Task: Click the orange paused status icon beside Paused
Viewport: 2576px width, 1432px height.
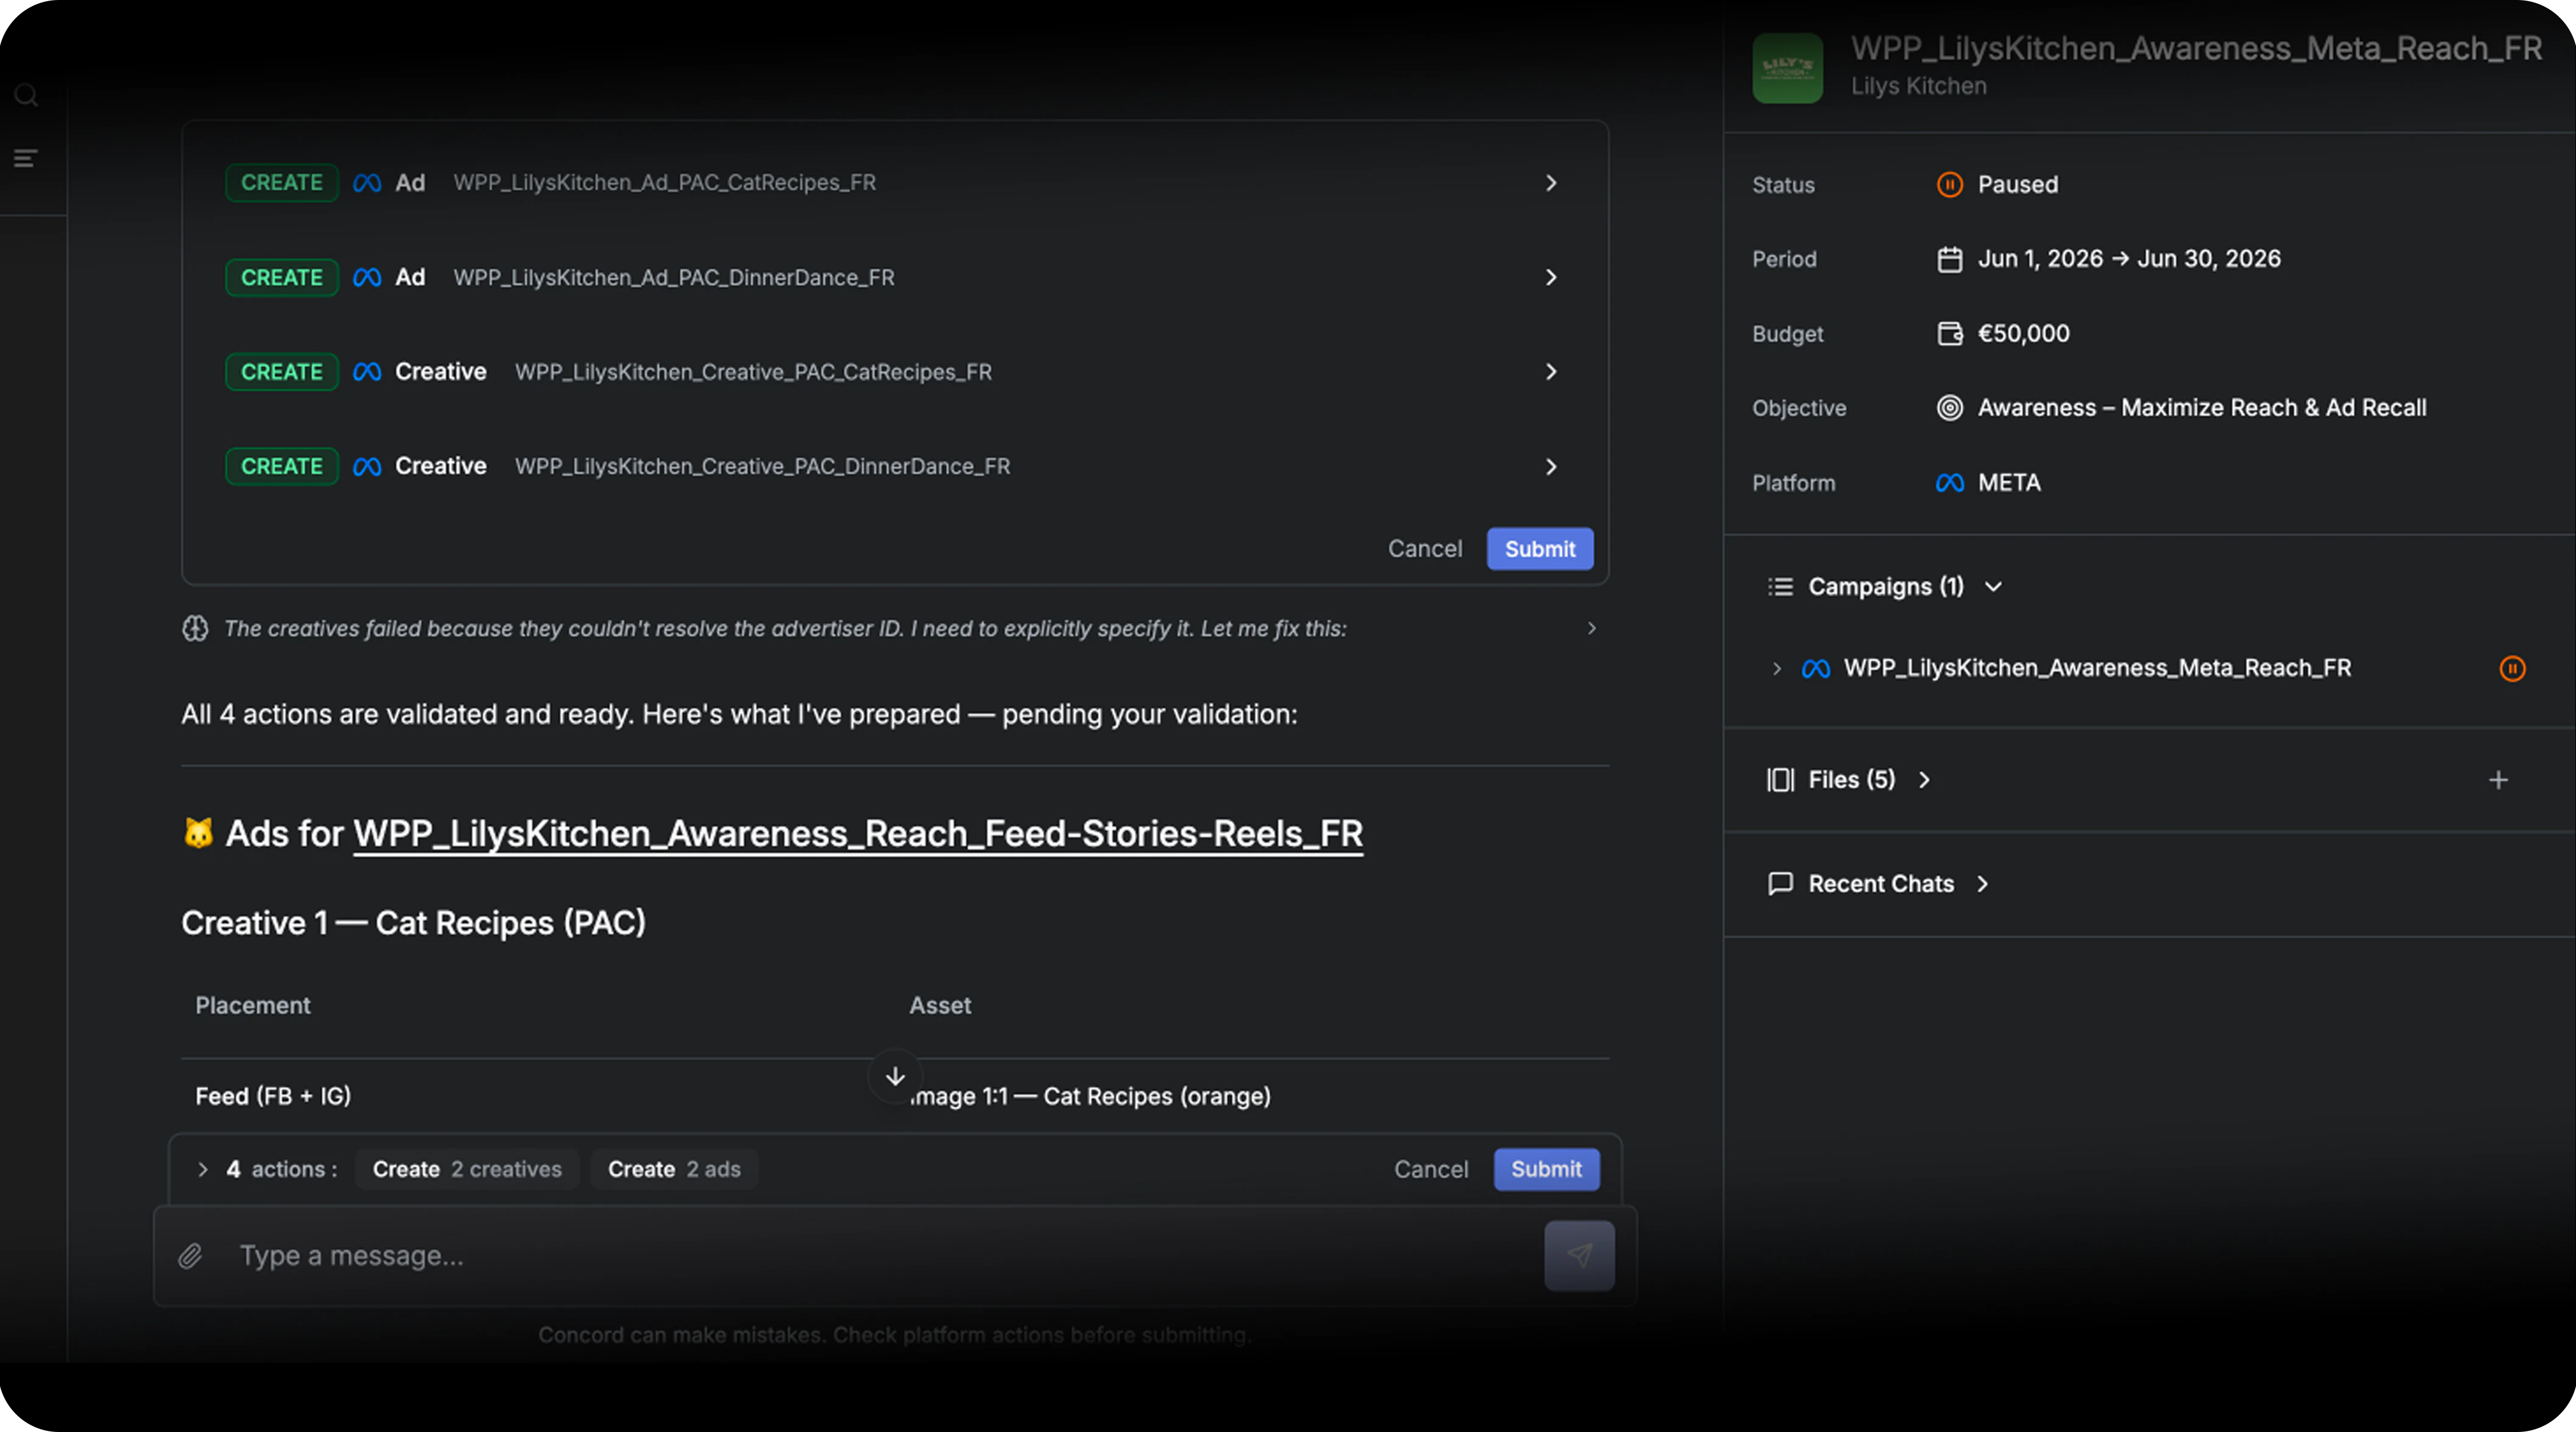Action: (x=1950, y=185)
